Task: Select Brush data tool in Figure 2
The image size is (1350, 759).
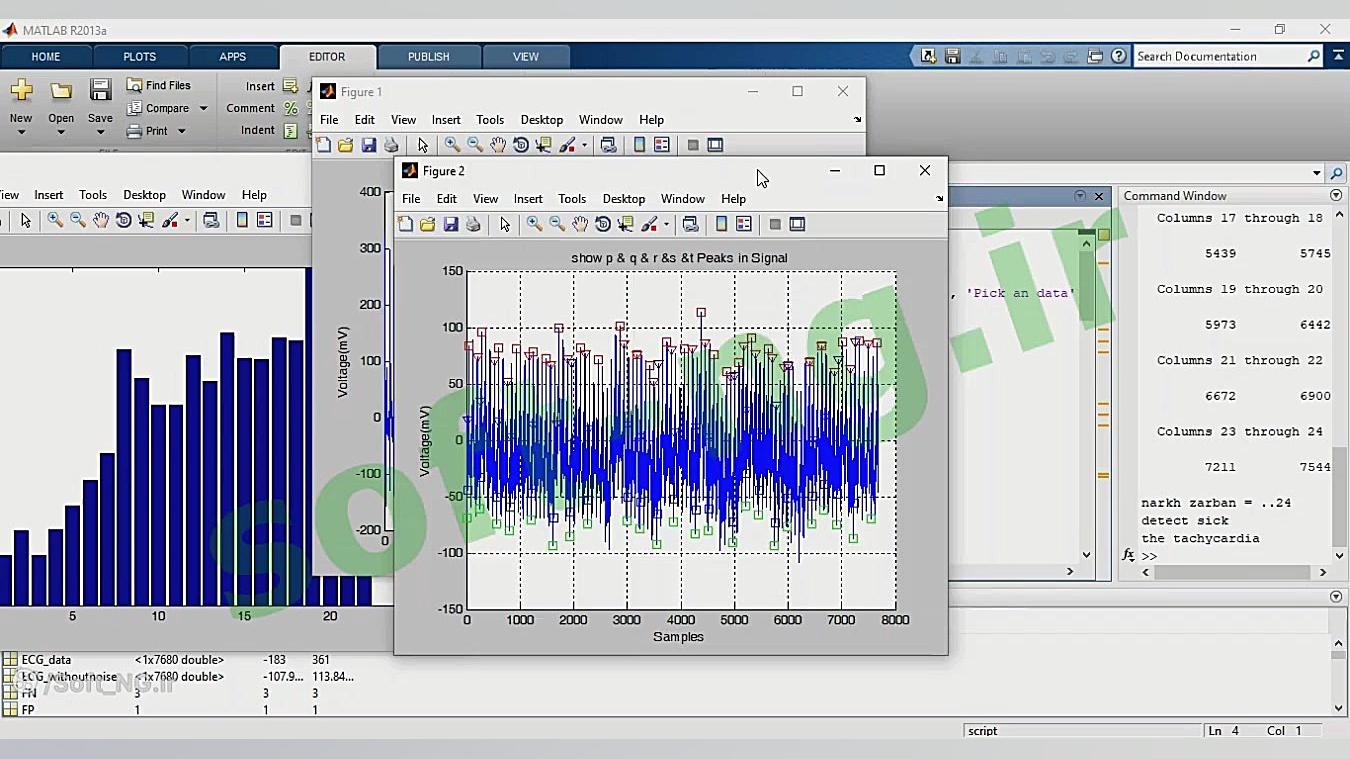Action: tap(650, 224)
